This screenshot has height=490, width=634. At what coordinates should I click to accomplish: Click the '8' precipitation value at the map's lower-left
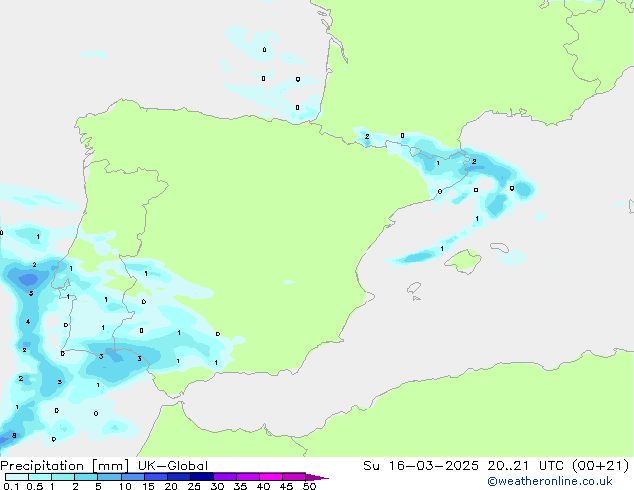[14, 435]
